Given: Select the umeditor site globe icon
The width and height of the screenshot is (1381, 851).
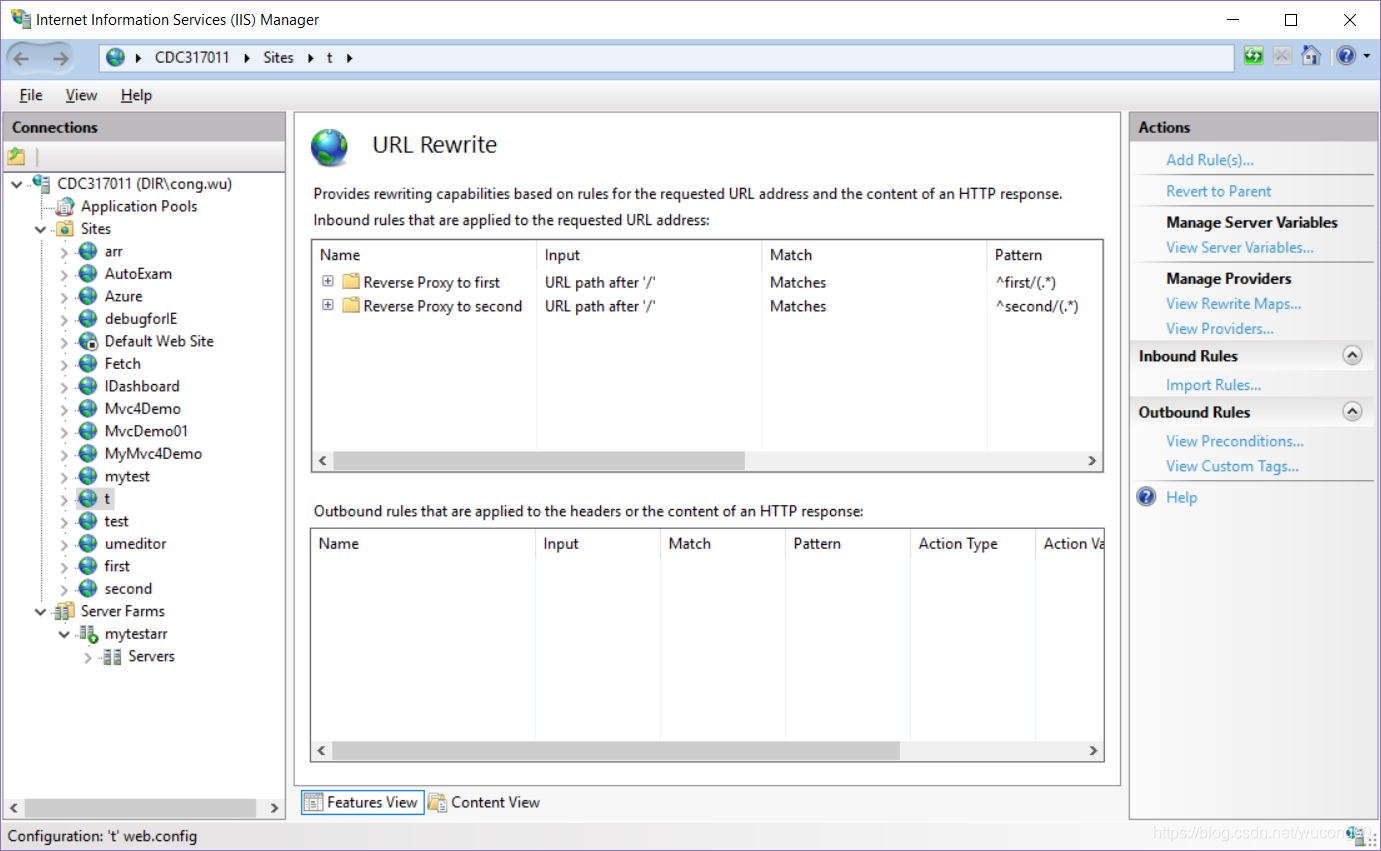Looking at the screenshot, I should pos(88,544).
